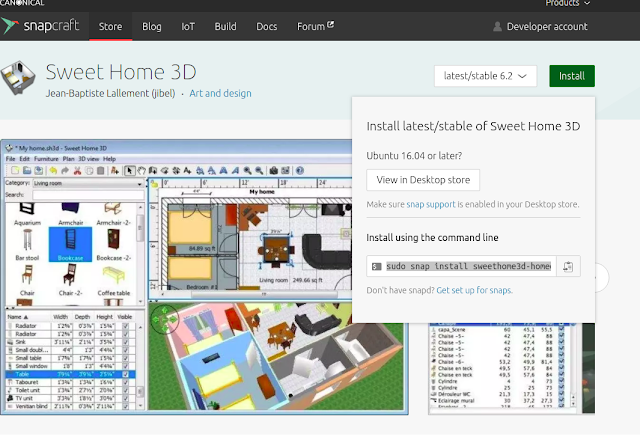Open the Docs nav item
Screen dimensions: 640x446
pyautogui.click(x=267, y=27)
